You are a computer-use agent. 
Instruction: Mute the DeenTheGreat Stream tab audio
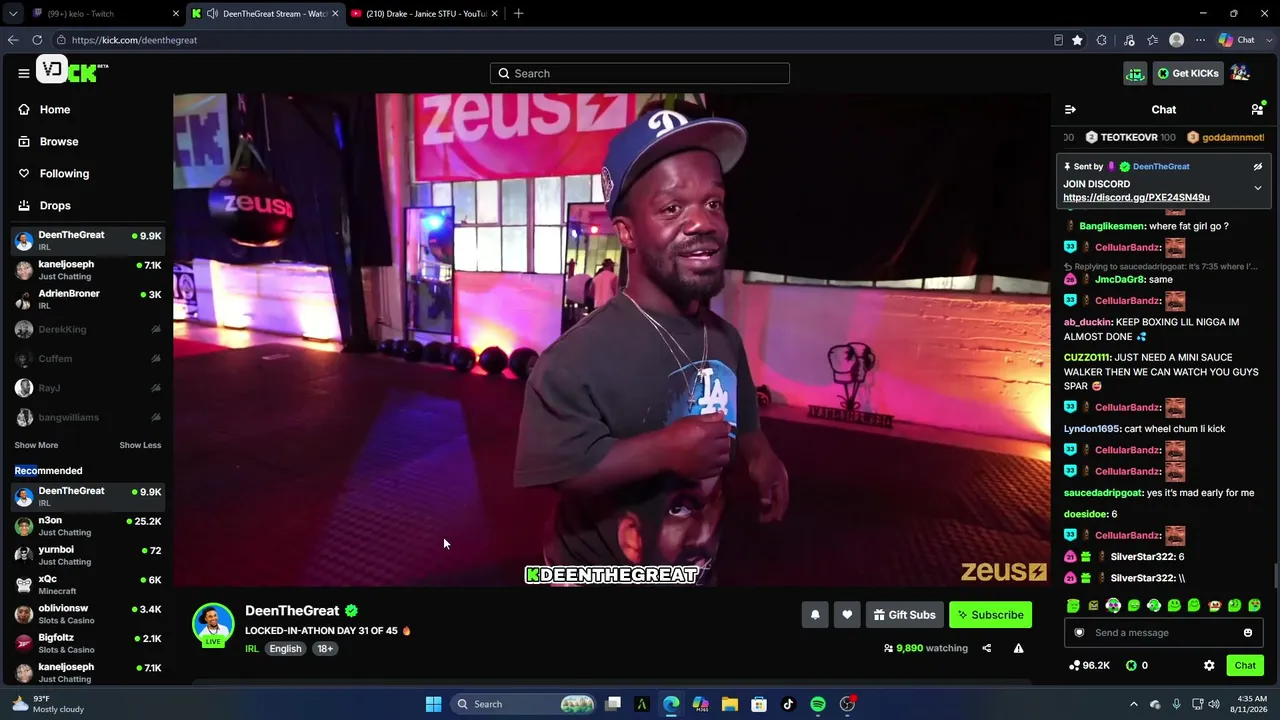click(x=212, y=14)
